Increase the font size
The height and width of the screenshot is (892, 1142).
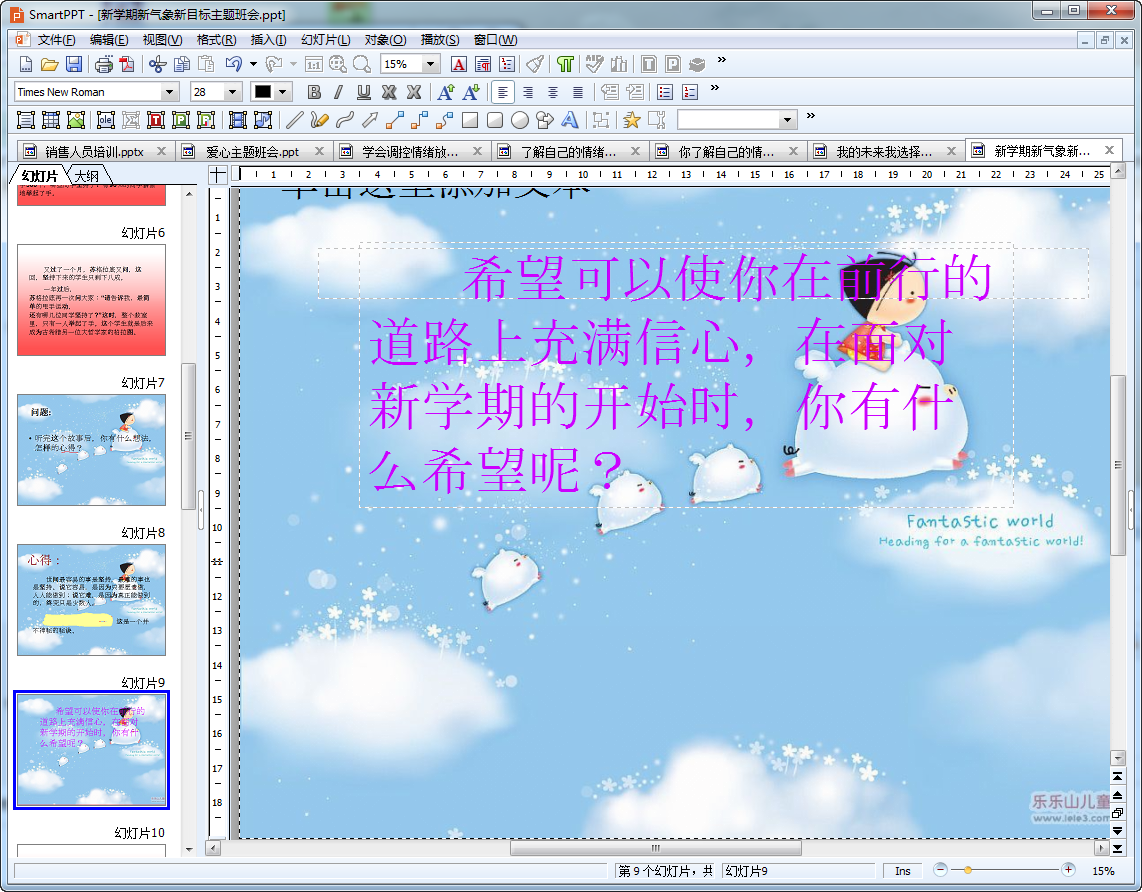coord(446,92)
